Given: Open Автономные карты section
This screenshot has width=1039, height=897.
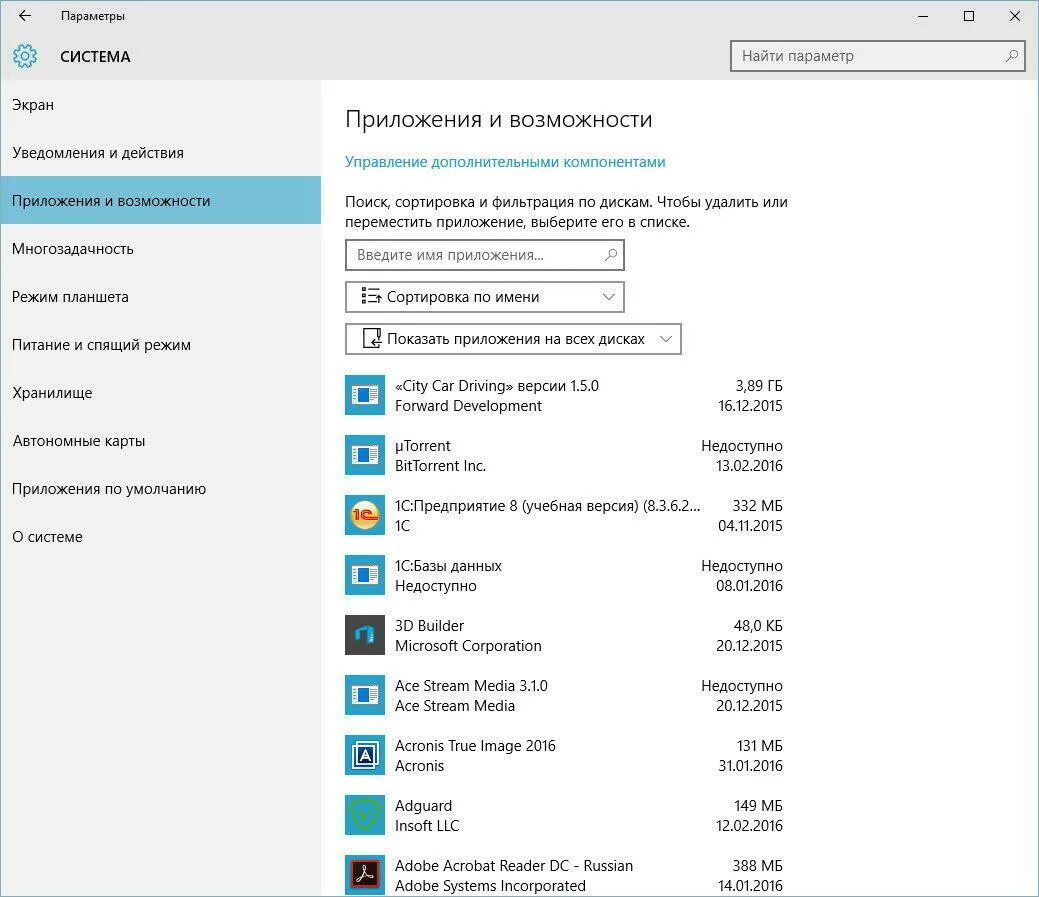Looking at the screenshot, I should (160, 441).
